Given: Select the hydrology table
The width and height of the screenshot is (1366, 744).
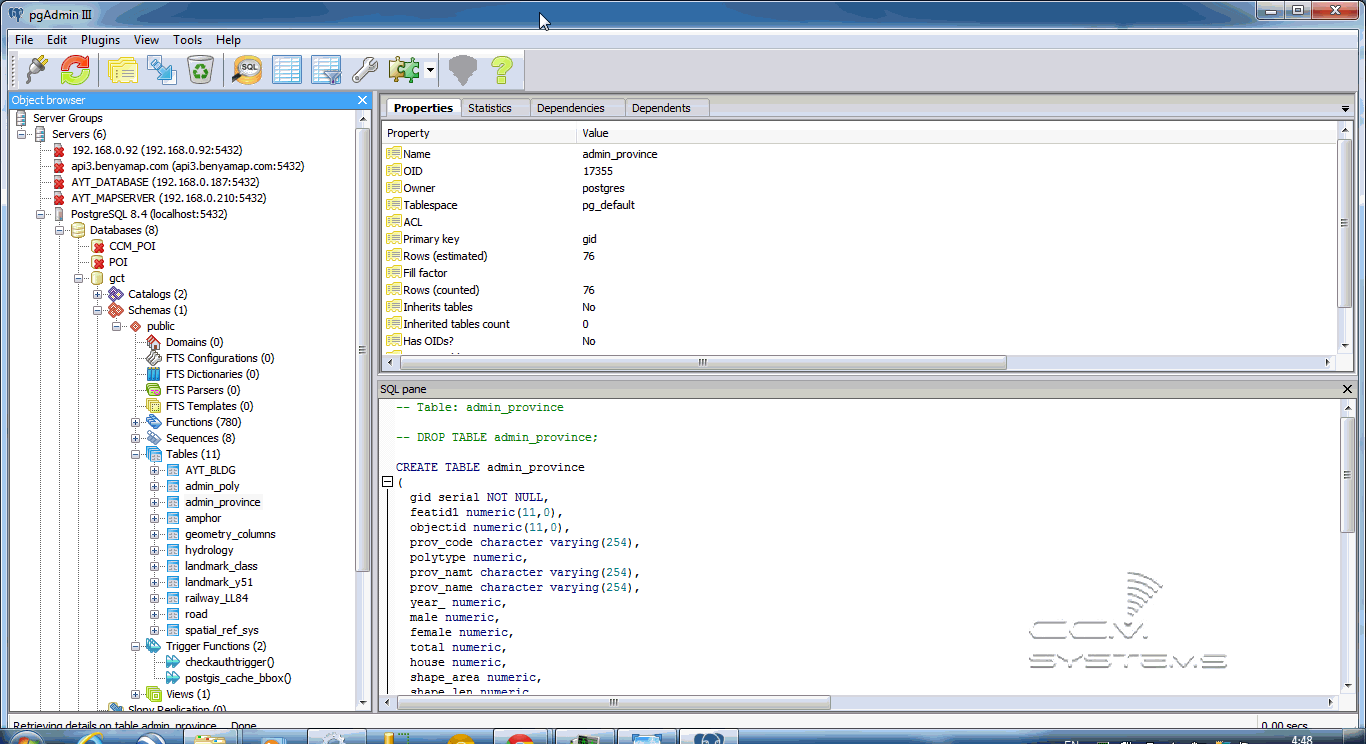Looking at the screenshot, I should [209, 550].
